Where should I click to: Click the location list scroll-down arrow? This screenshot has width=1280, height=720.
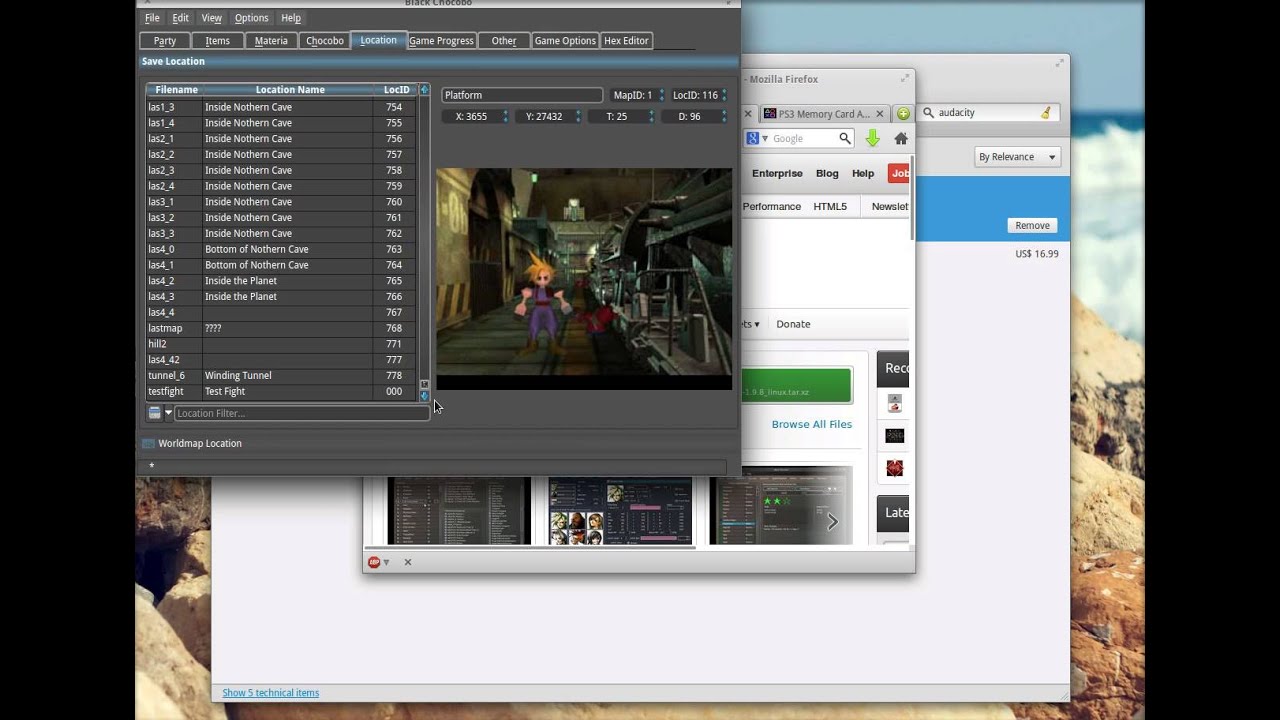click(x=424, y=396)
